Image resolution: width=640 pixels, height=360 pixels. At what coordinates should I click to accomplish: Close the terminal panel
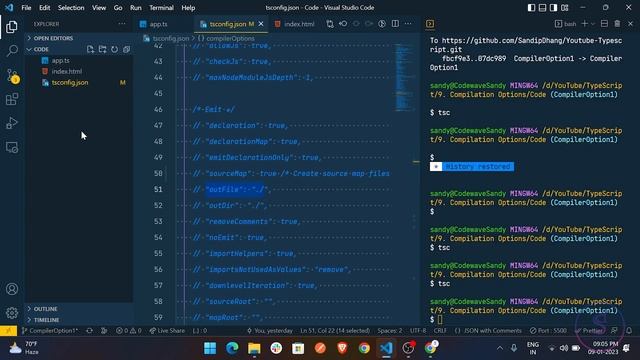point(631,24)
